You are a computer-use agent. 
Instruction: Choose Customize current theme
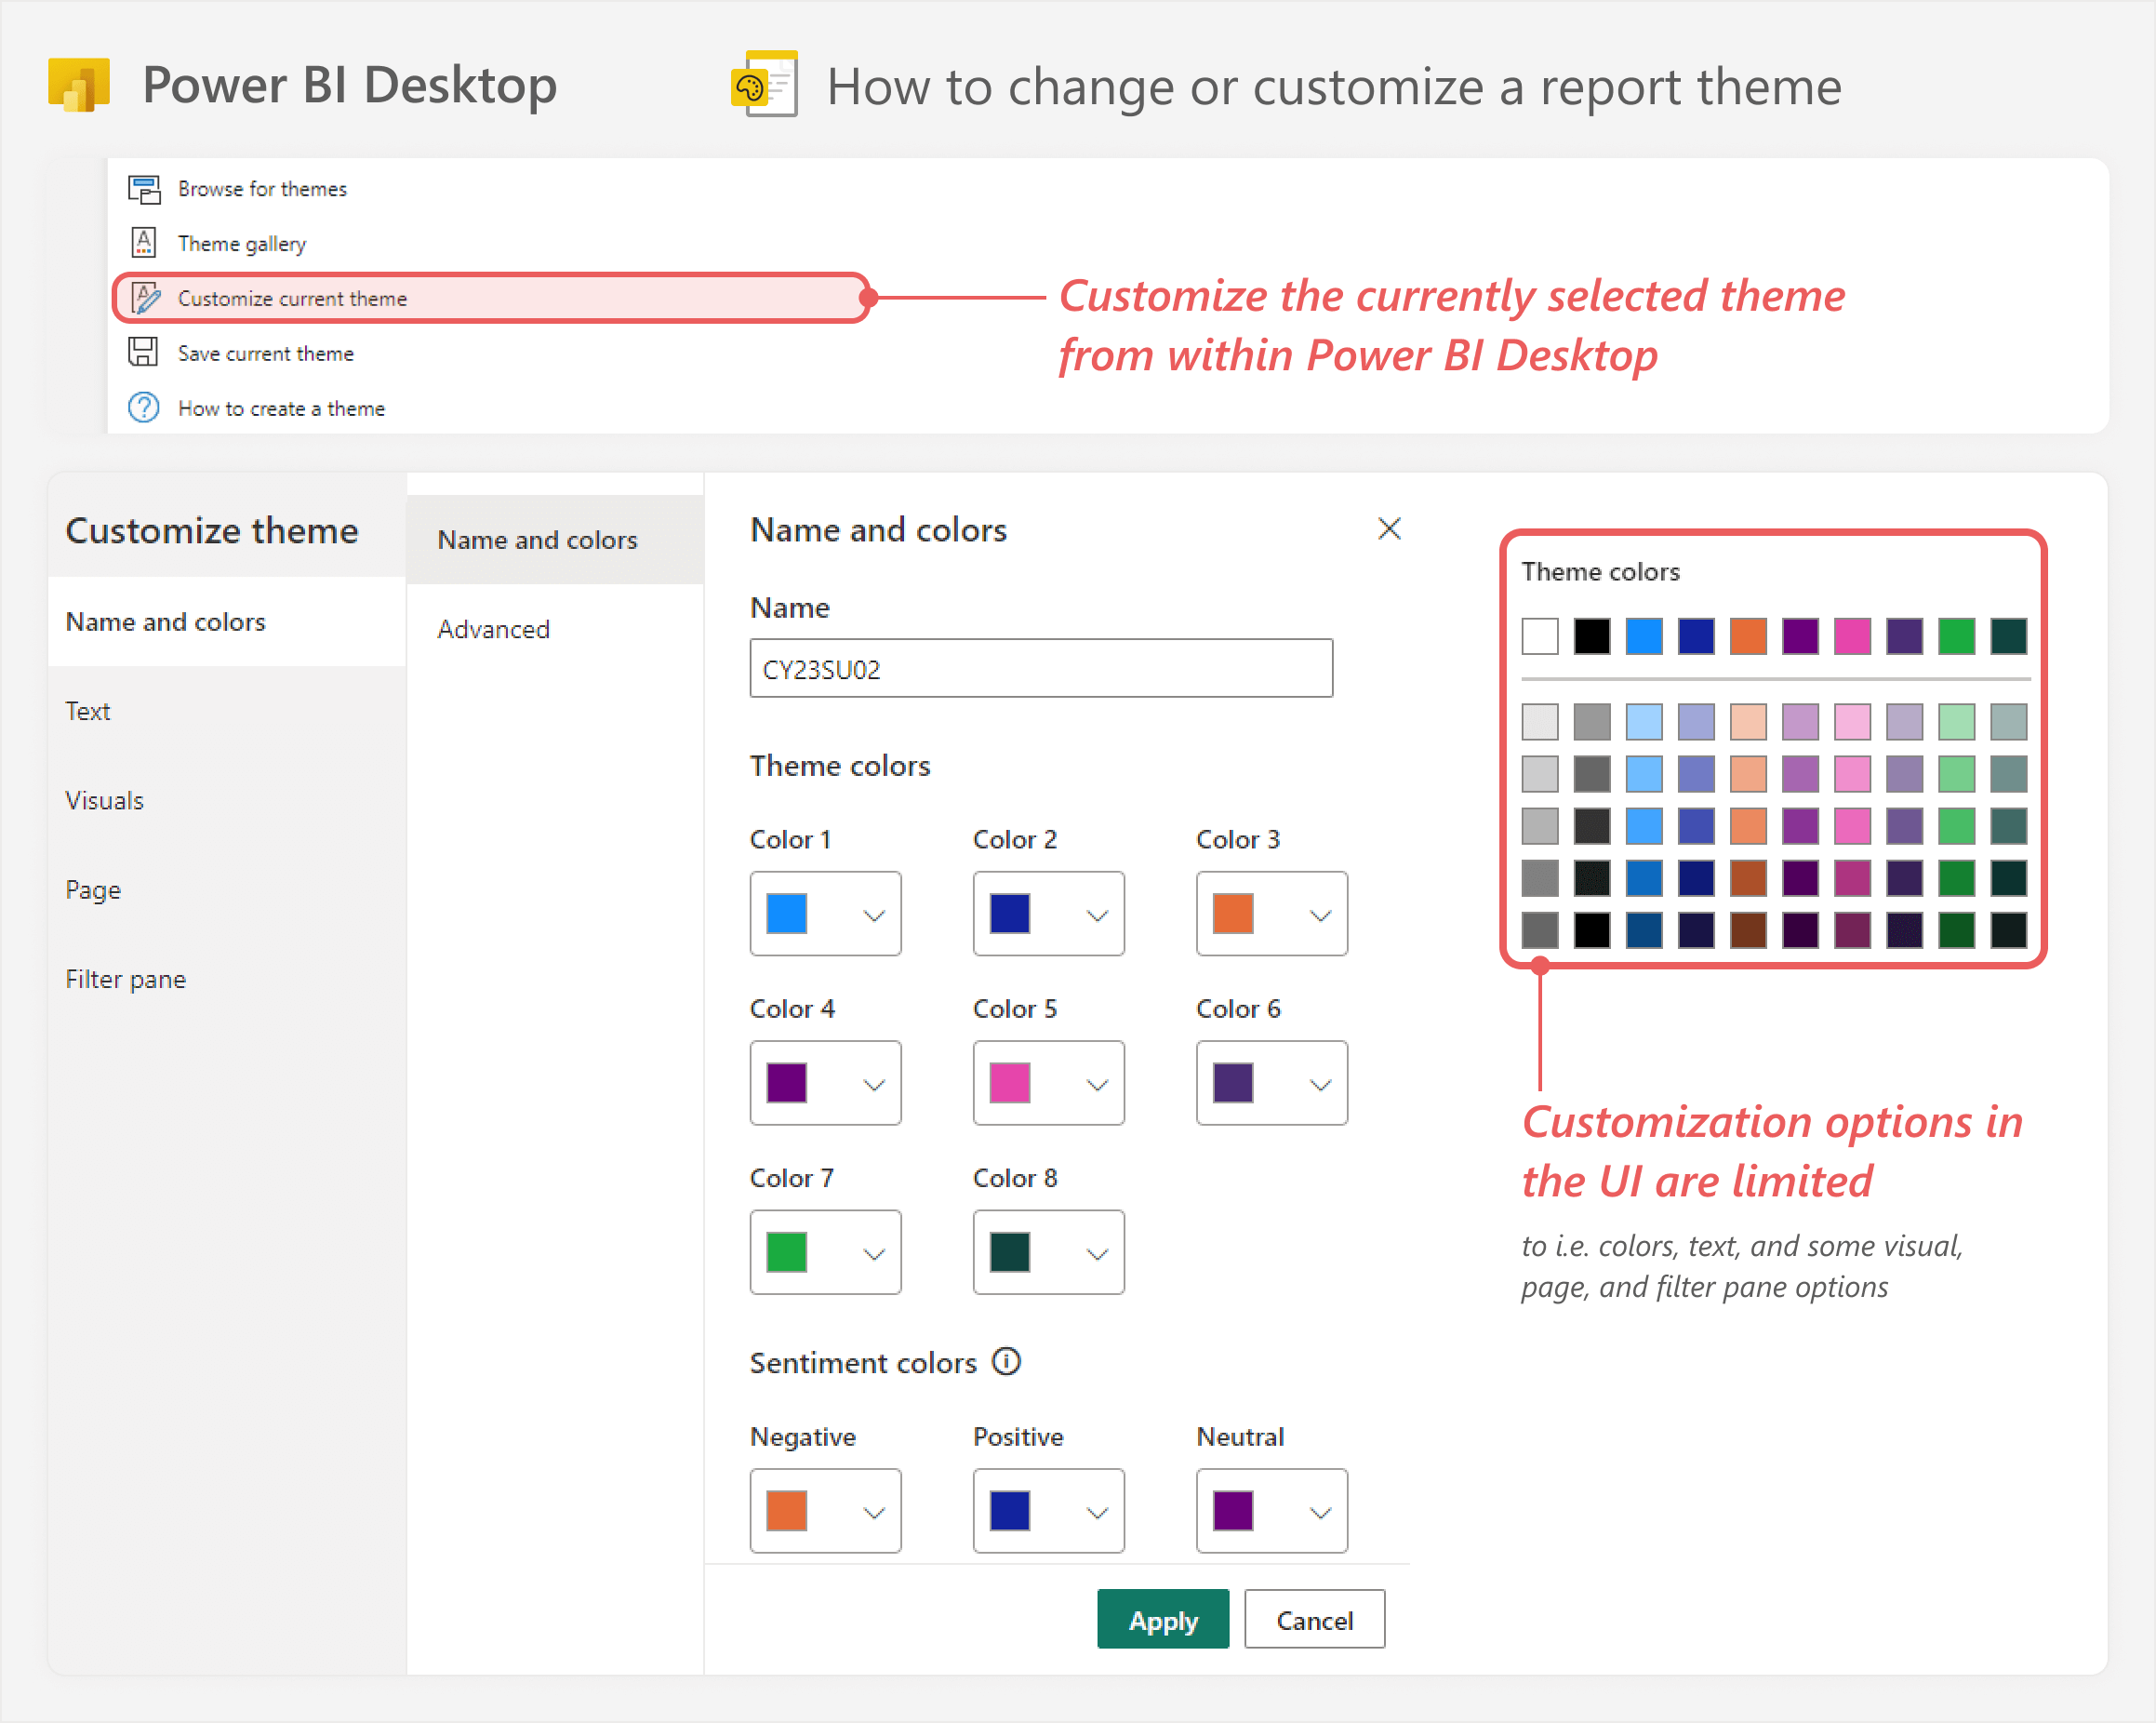pyautogui.click(x=490, y=298)
